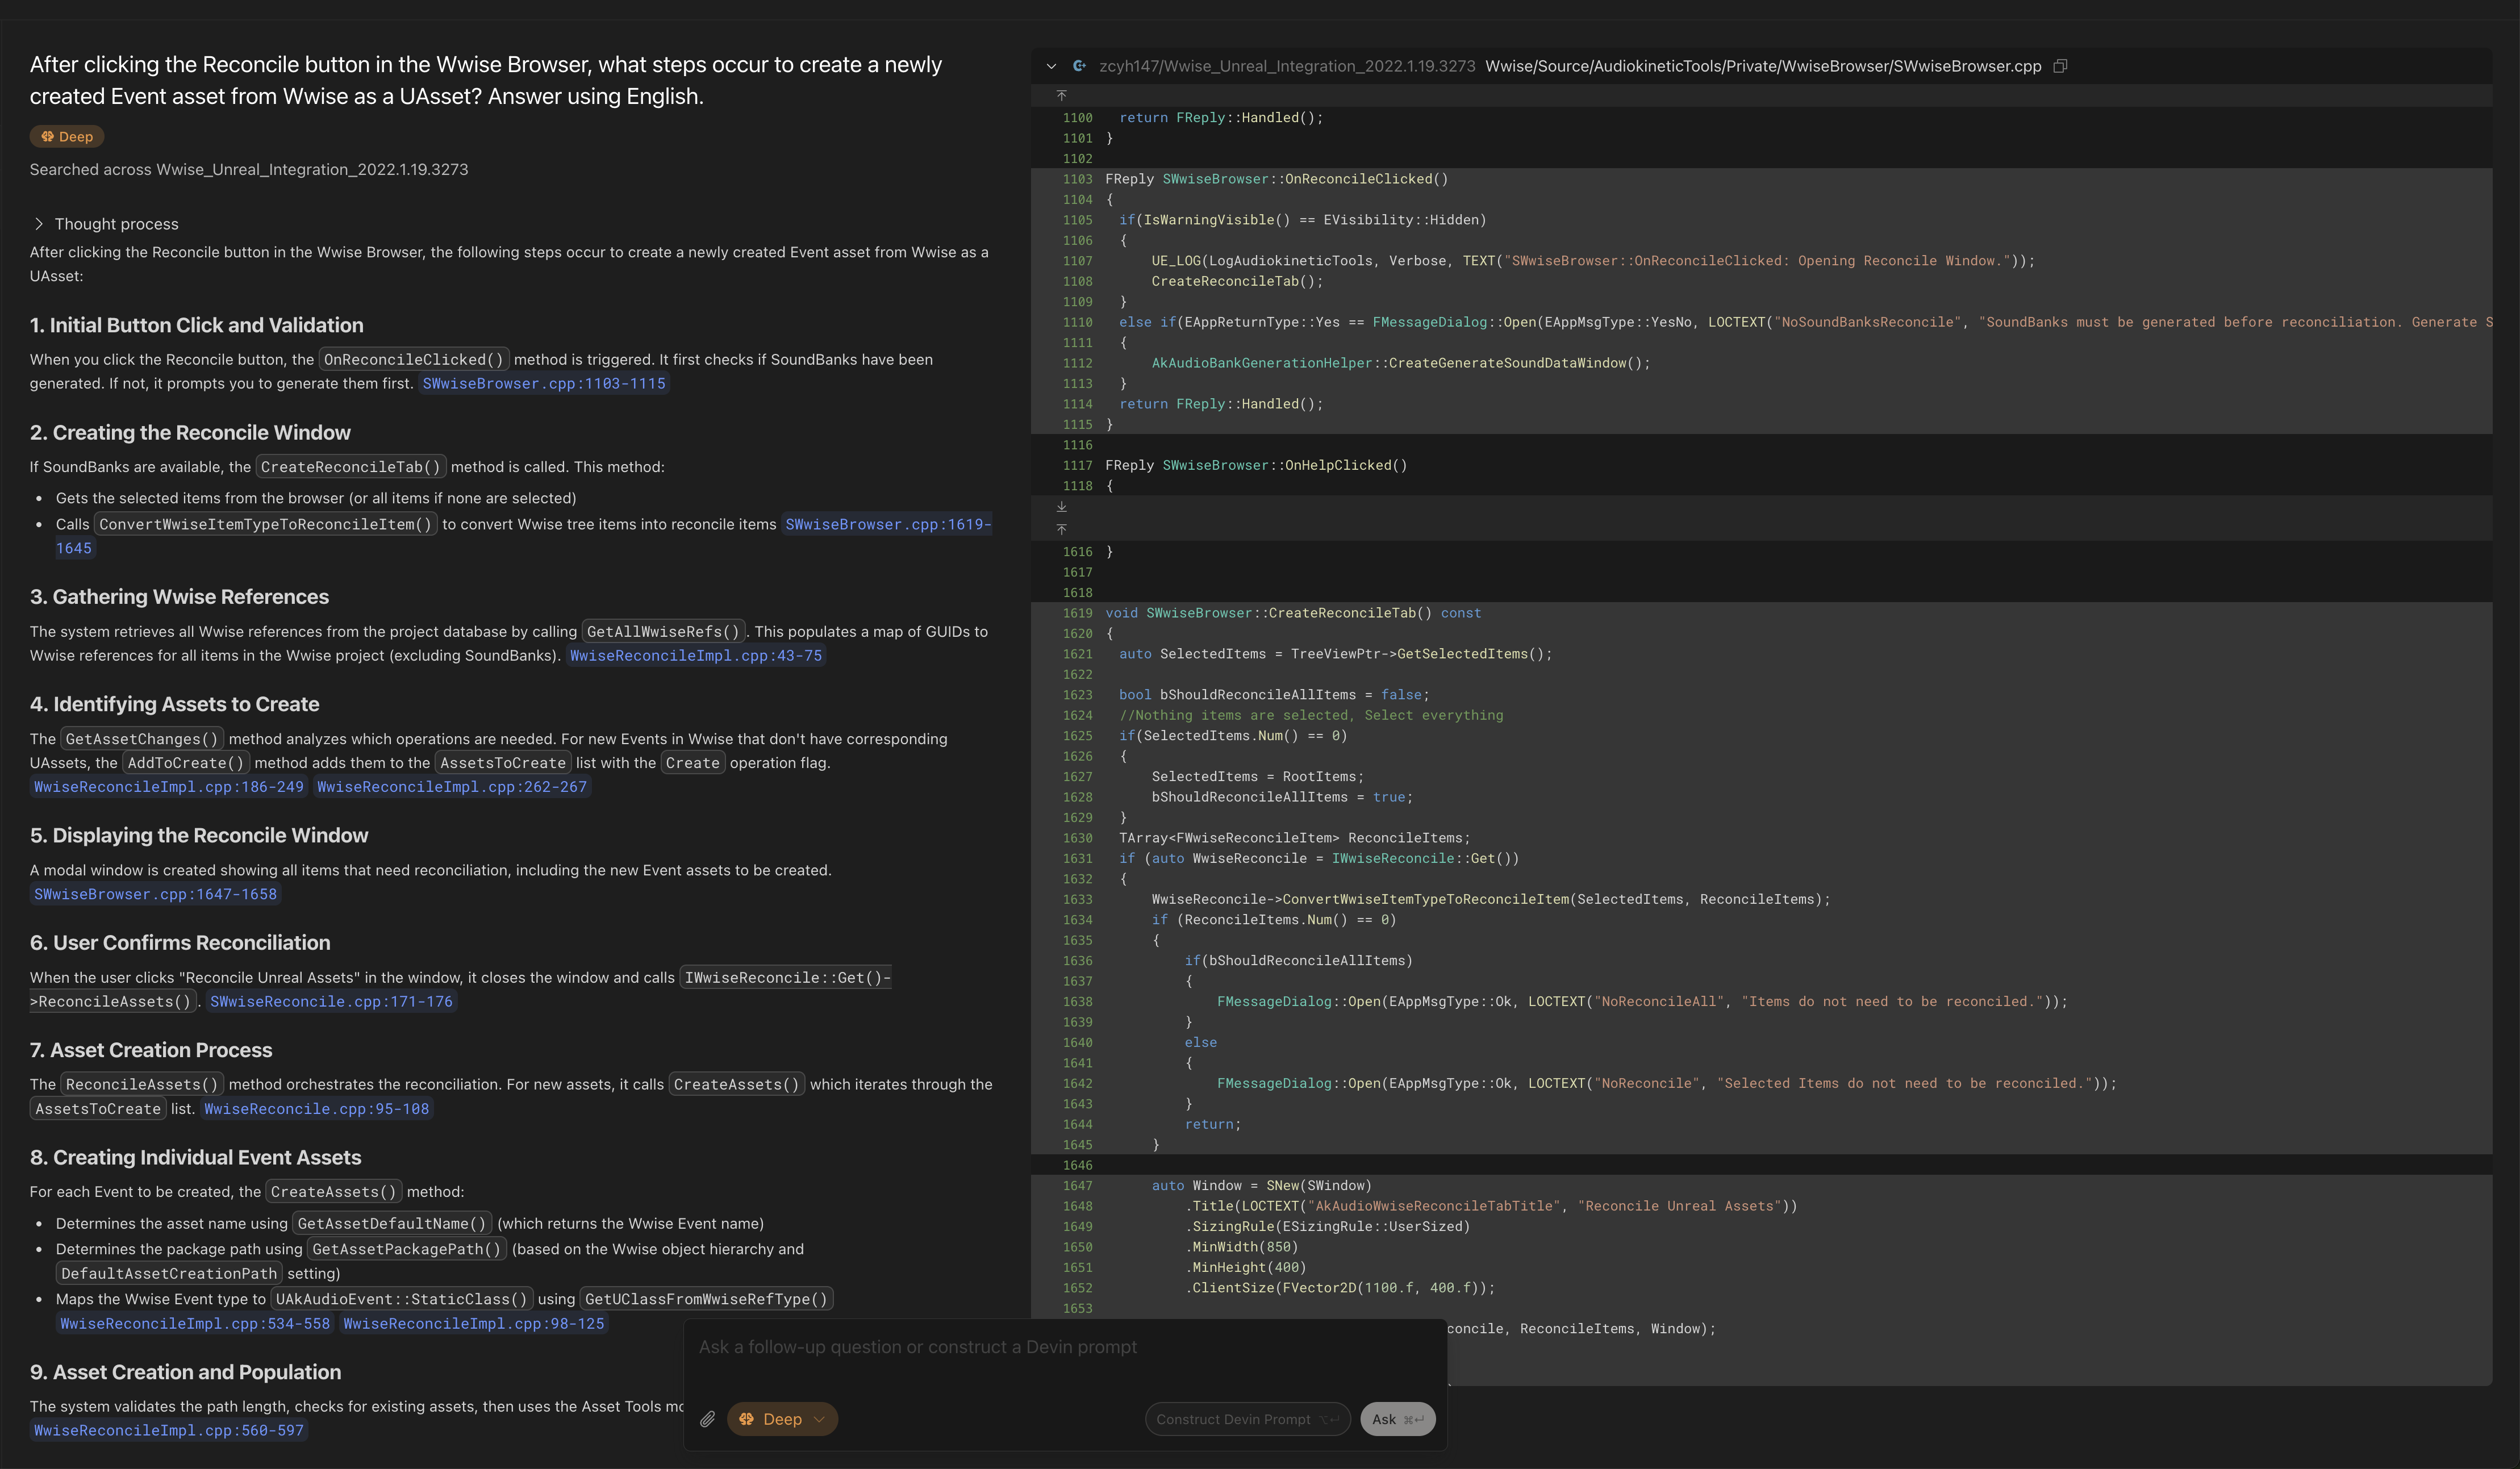Click the C++ file type icon
Screen dimensions: 2520x1469
point(1079,66)
